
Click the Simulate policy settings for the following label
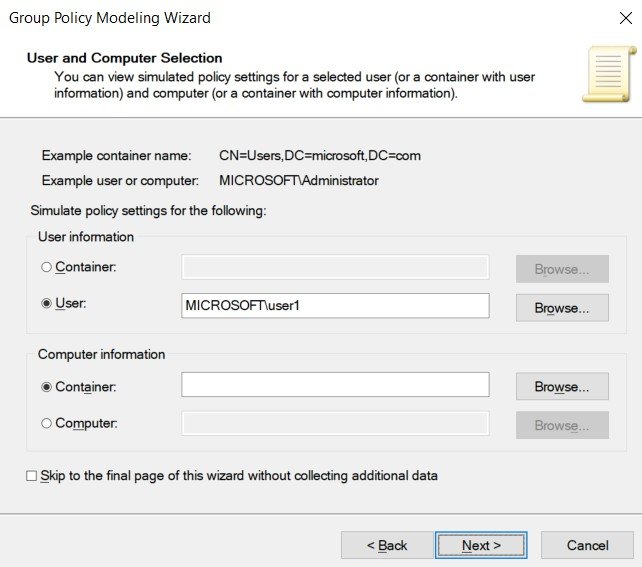point(148,210)
